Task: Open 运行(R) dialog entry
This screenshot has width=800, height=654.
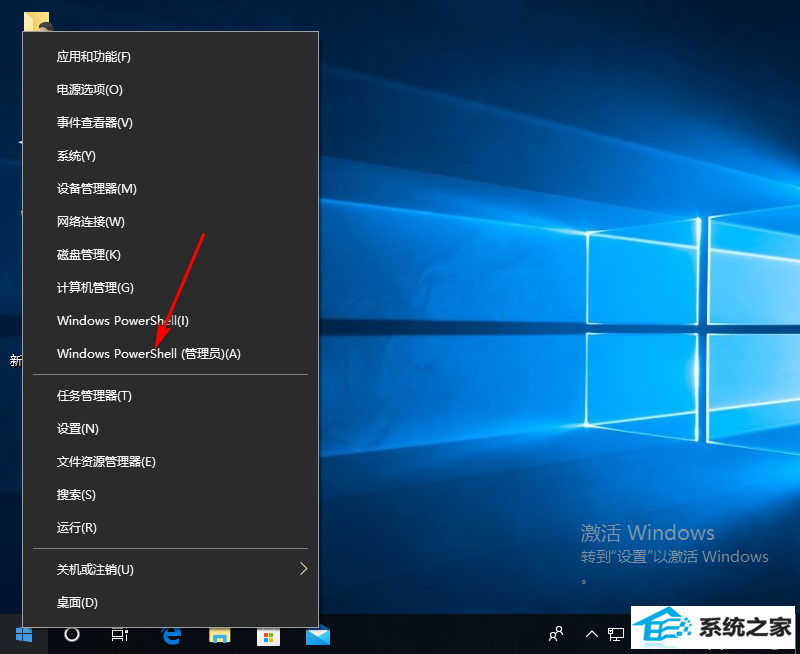Action: [x=170, y=527]
